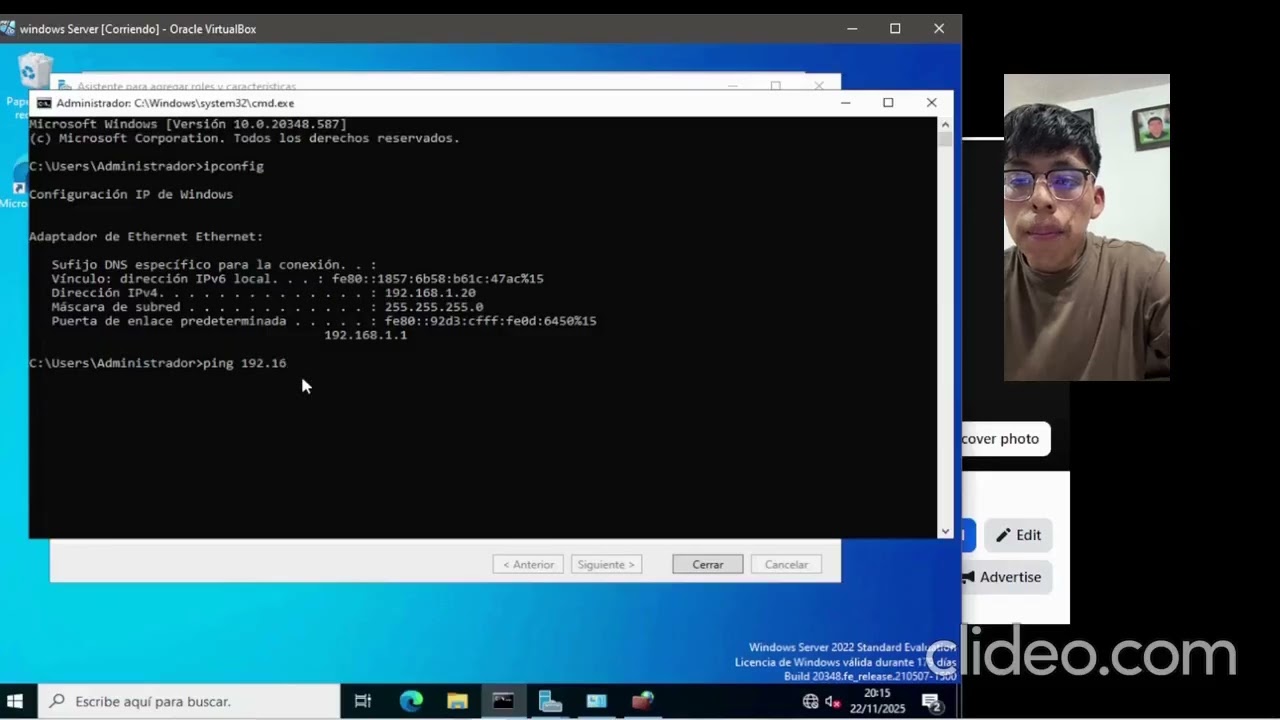Click the subnet mask 255.255.255.0 text
1280x720 pixels.
click(x=434, y=307)
